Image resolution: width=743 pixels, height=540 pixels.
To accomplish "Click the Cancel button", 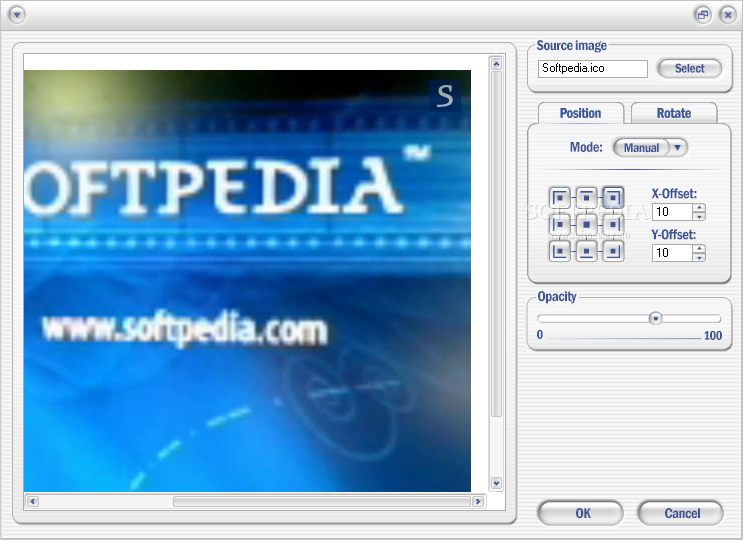I will 681,513.
